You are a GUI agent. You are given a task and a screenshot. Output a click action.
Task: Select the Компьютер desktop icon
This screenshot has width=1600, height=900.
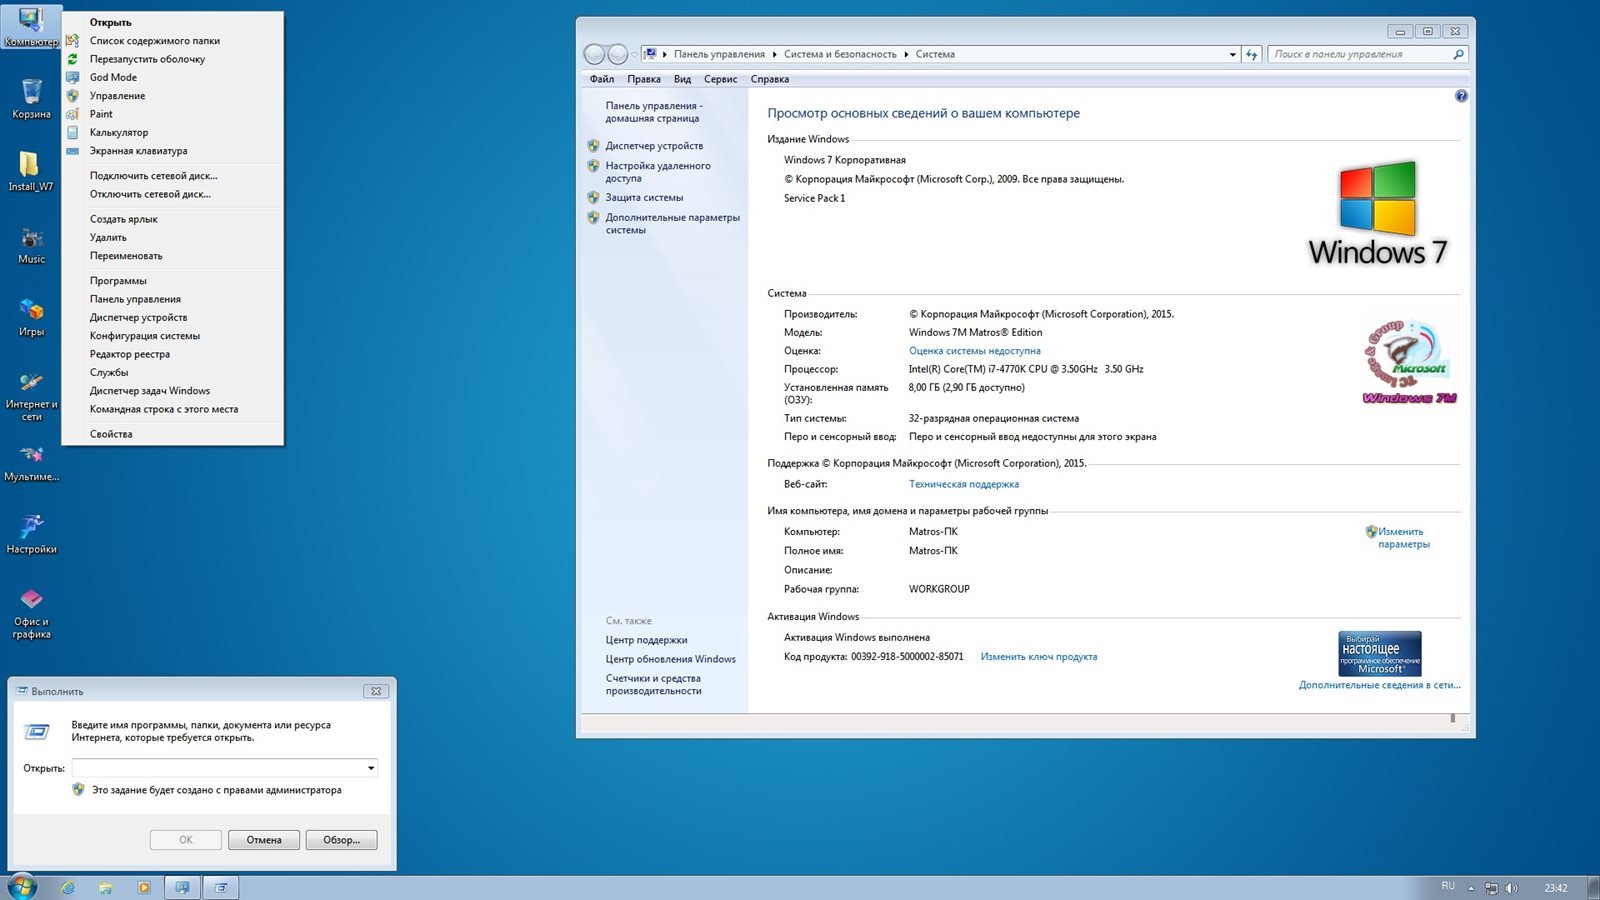coord(31,27)
